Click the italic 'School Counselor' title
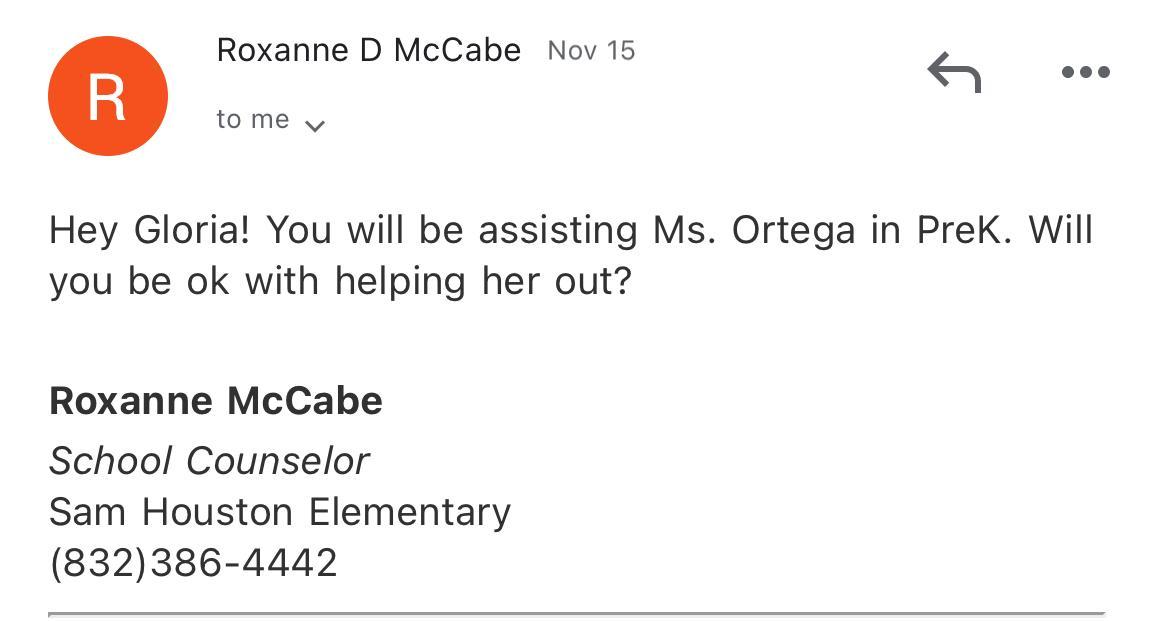The width and height of the screenshot is (1170, 621). click(x=209, y=461)
